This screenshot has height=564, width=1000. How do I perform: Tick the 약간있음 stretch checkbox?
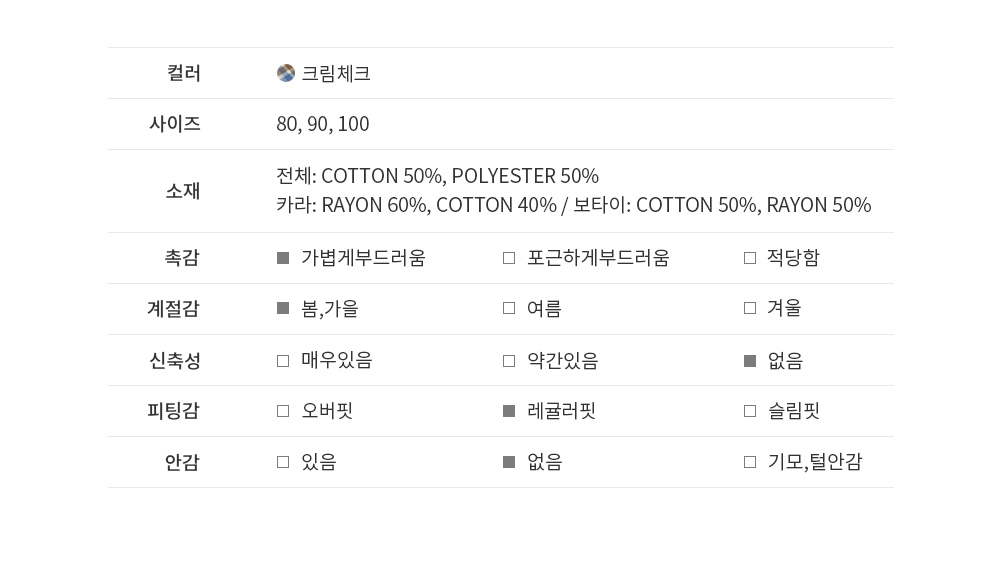click(509, 361)
